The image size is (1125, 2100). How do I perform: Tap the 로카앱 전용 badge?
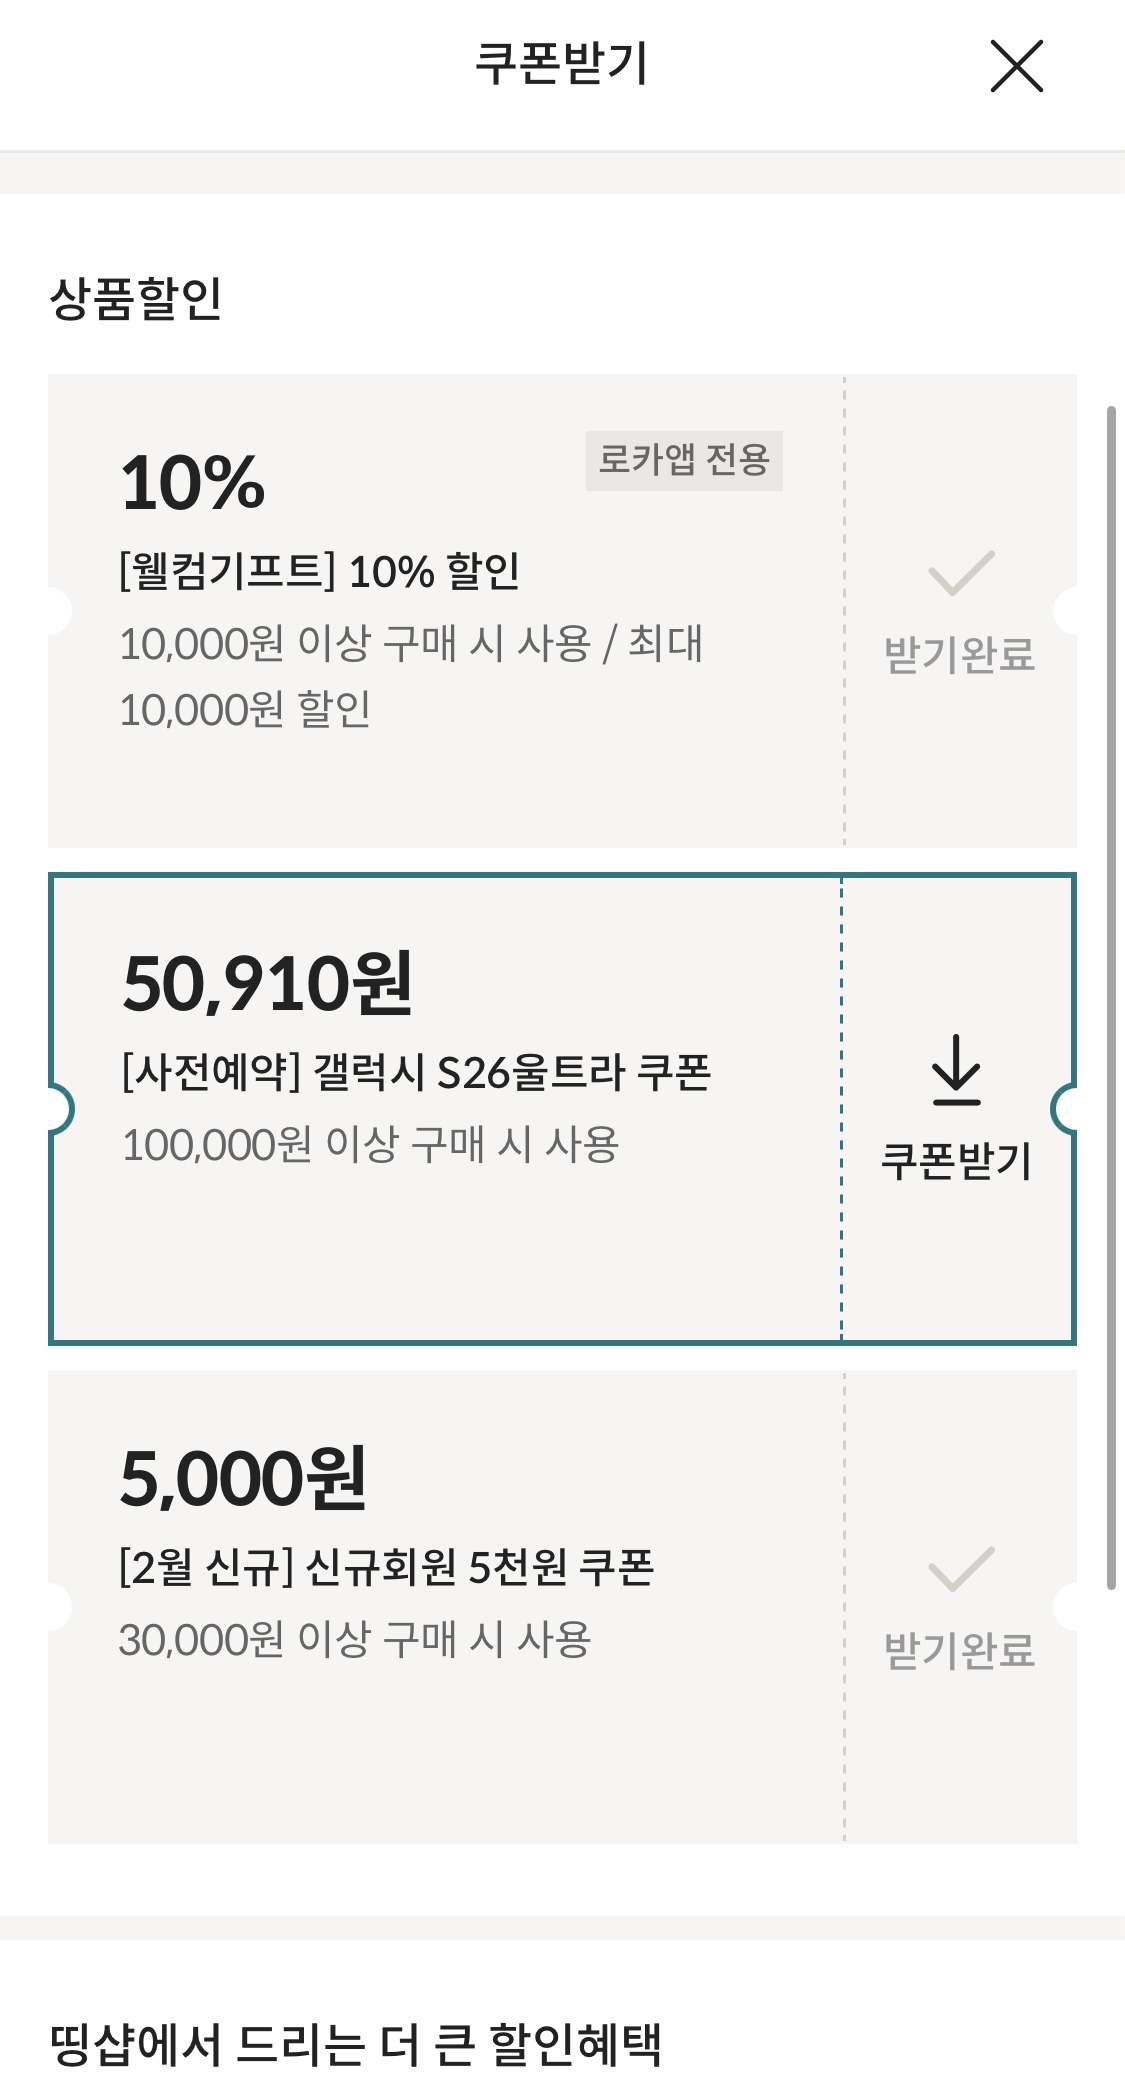tap(684, 460)
